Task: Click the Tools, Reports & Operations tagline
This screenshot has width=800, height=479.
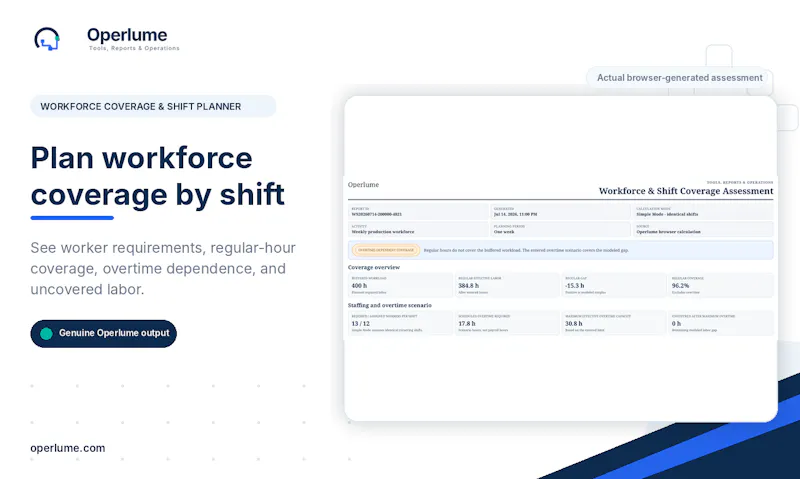Action: pyautogui.click(x=134, y=48)
